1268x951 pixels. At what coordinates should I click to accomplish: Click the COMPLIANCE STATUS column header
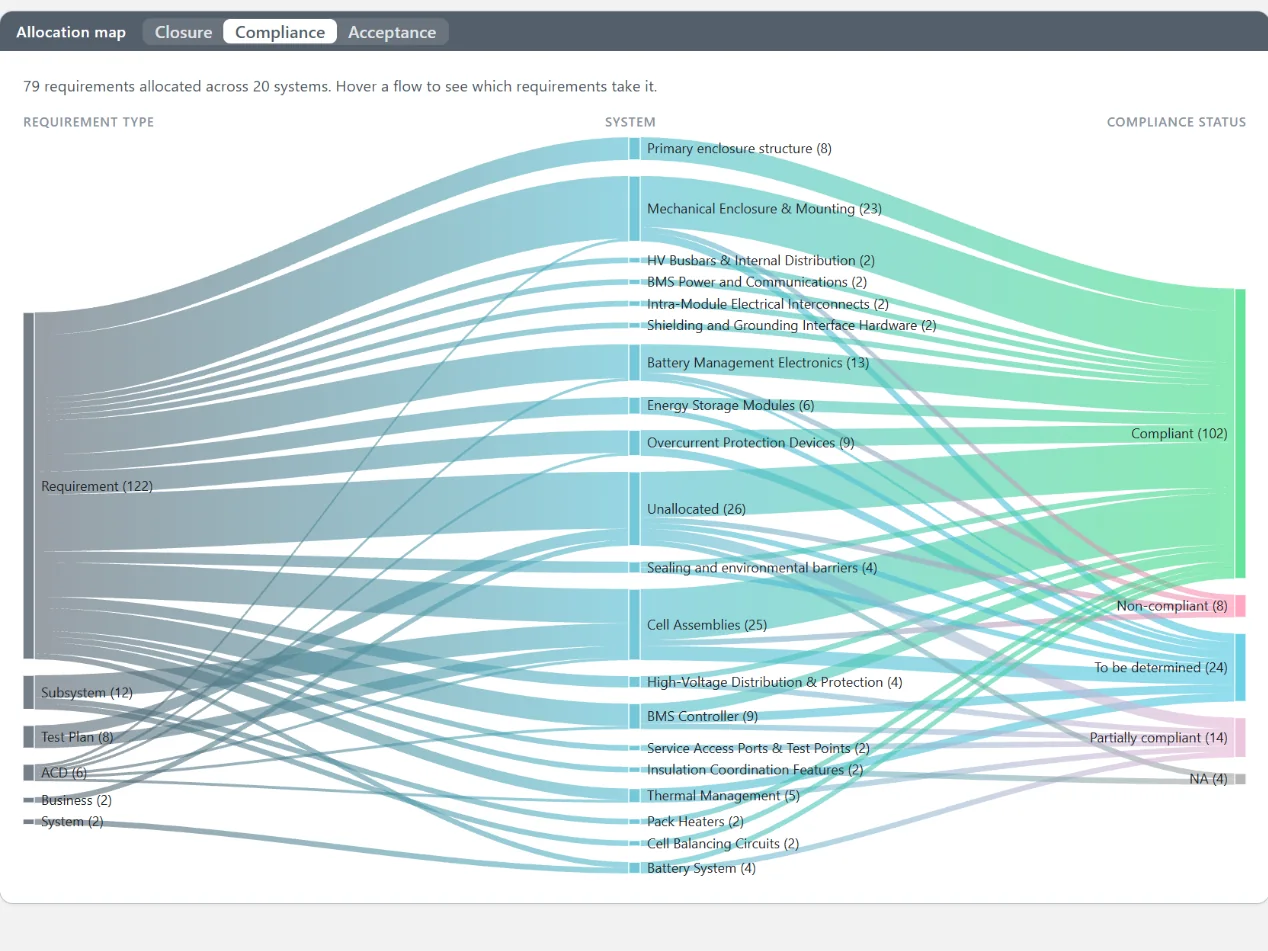pos(1176,122)
